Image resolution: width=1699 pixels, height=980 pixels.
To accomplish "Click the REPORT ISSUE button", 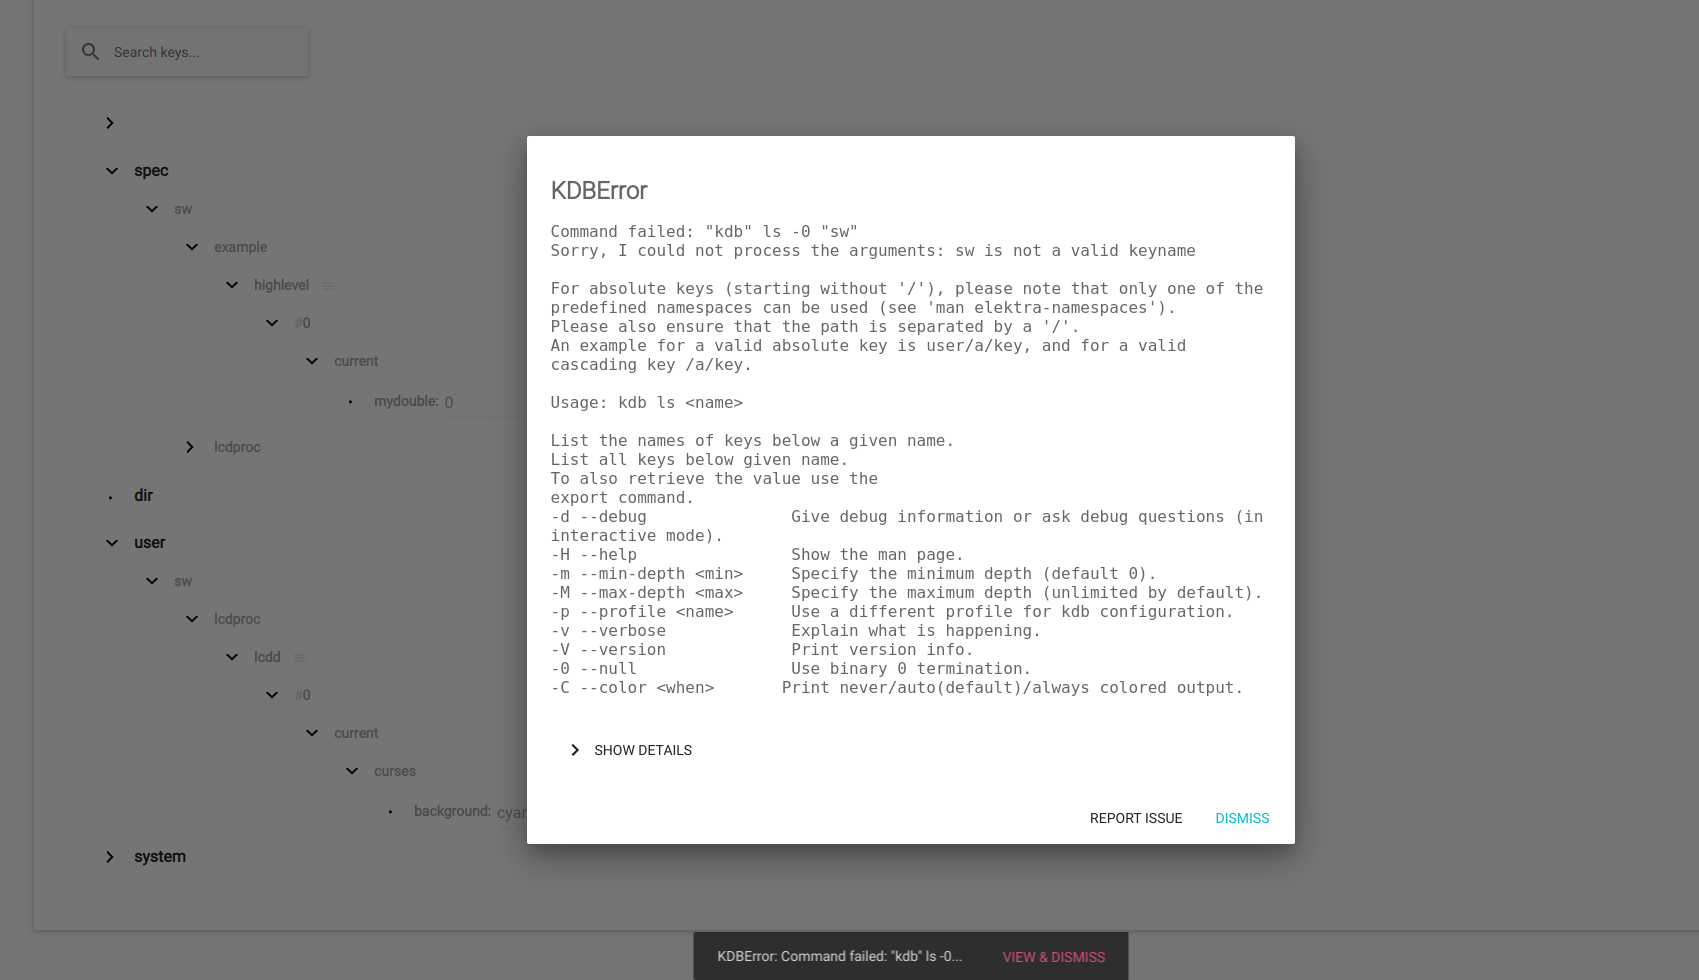I will [1136, 818].
